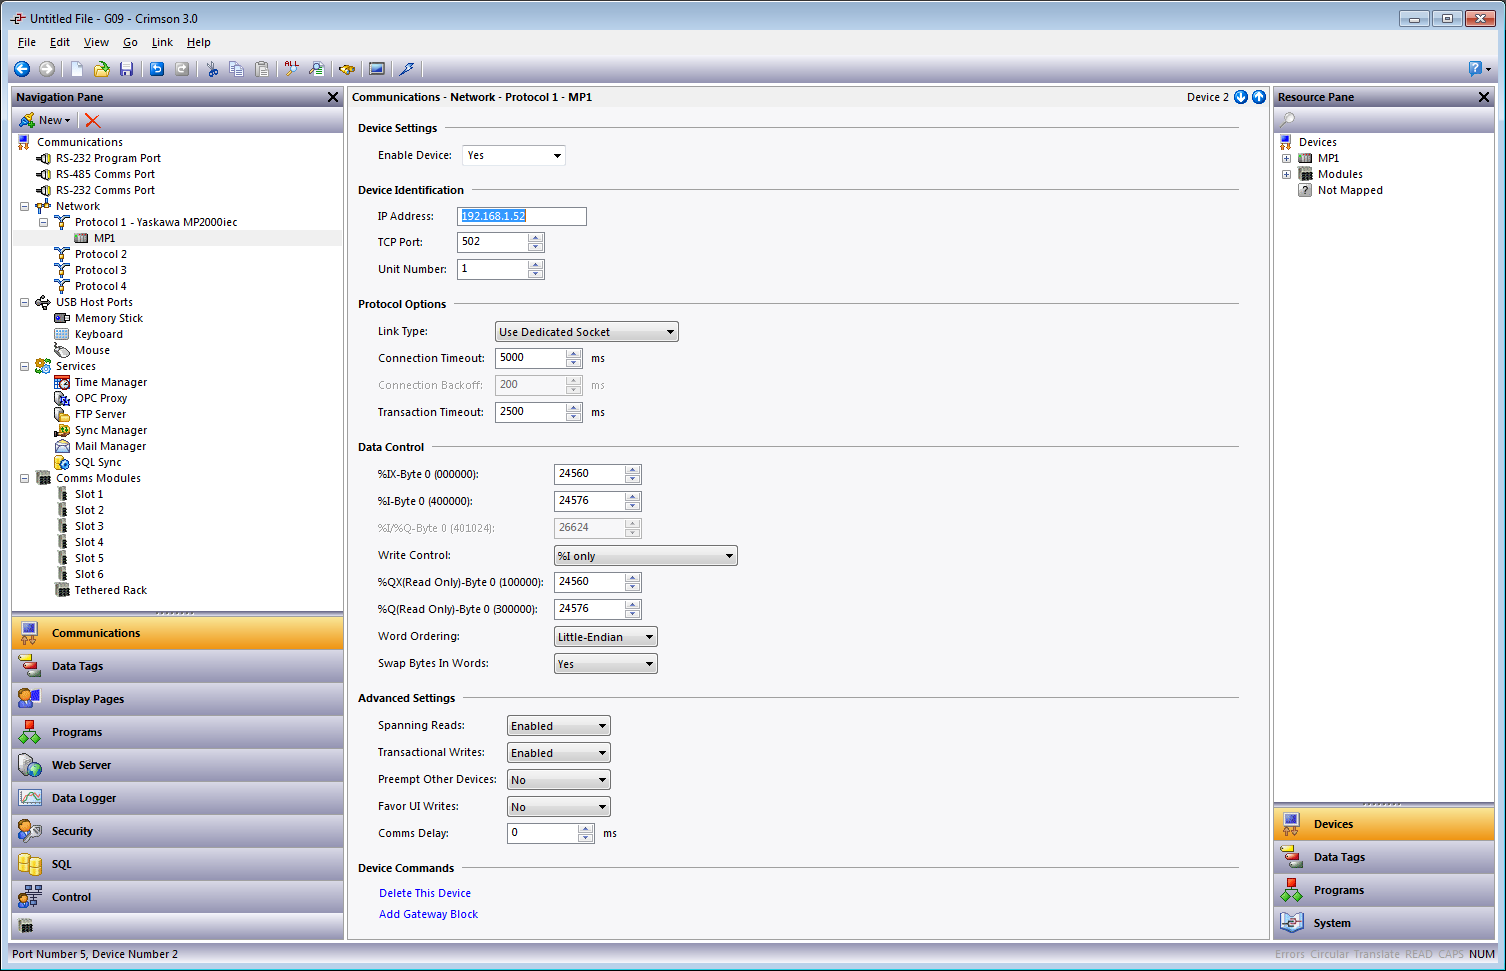The width and height of the screenshot is (1506, 971).
Task: Click the Find All magnifier icon
Action: (292, 69)
